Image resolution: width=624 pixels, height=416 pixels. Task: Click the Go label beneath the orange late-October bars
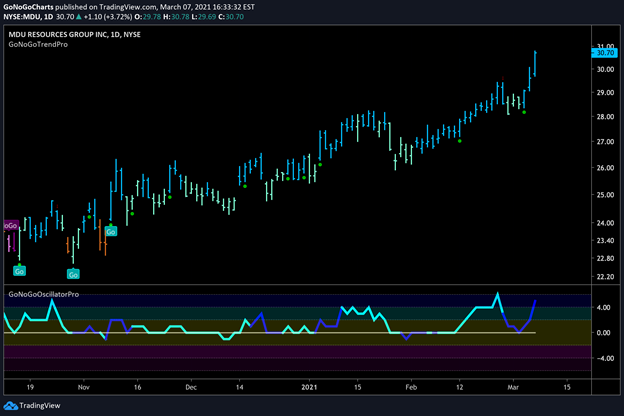click(73, 274)
